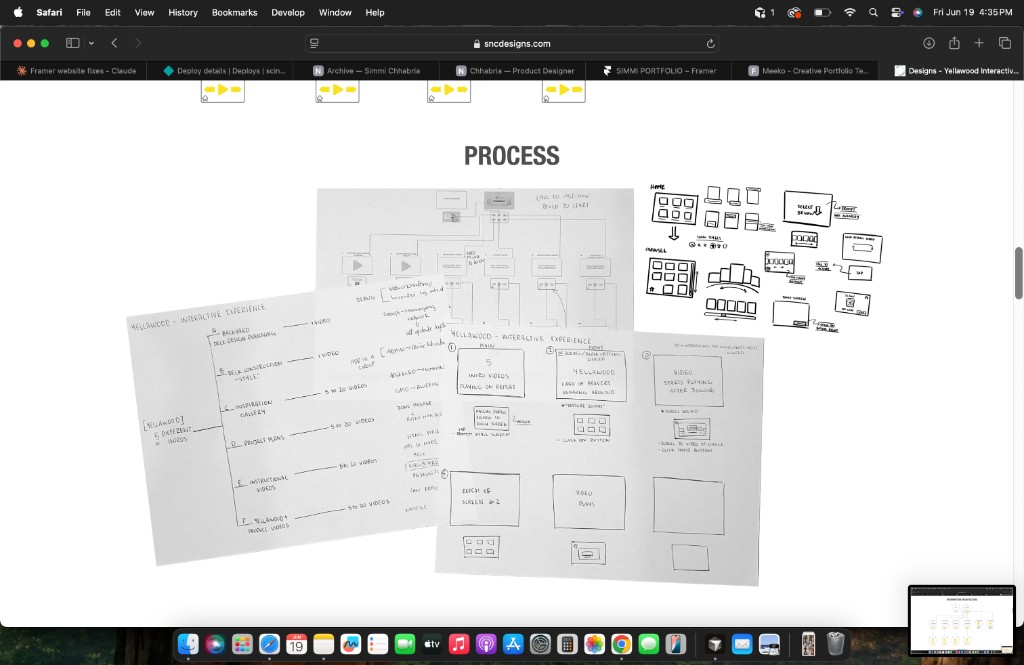Open Siri from the Dock
The height and width of the screenshot is (665, 1024).
[x=215, y=644]
